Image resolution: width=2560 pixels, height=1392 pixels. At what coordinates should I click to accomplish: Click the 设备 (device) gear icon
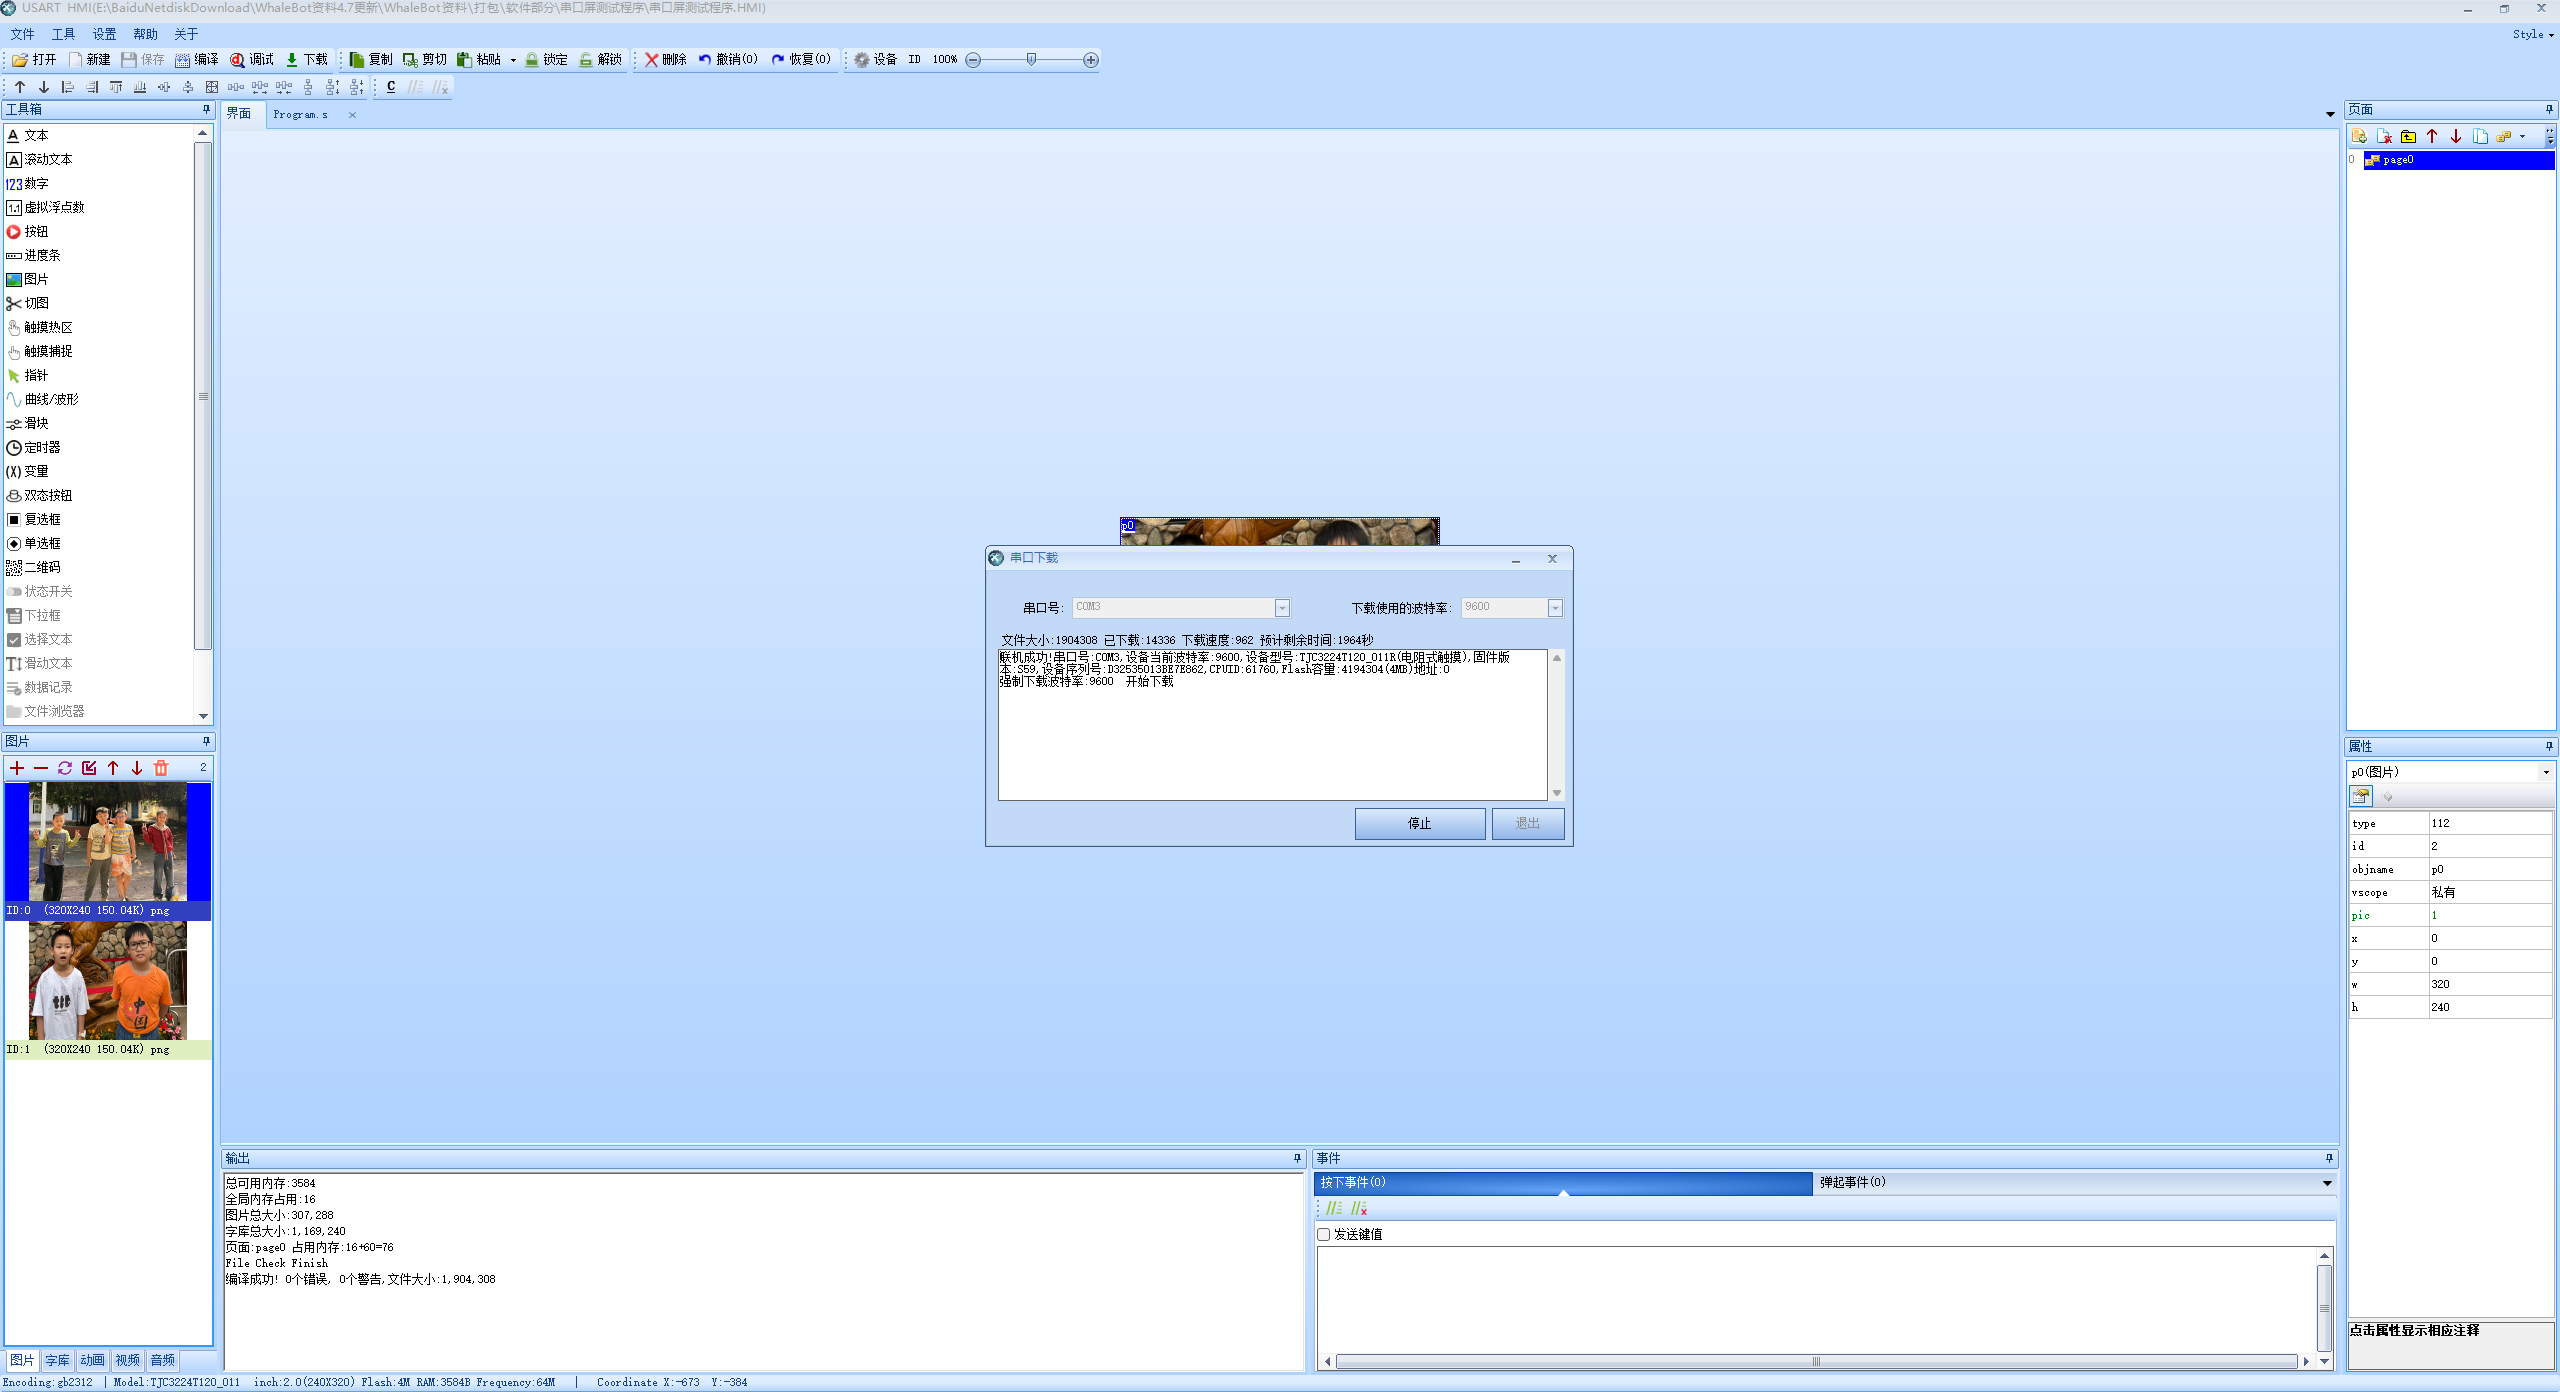[x=861, y=60]
